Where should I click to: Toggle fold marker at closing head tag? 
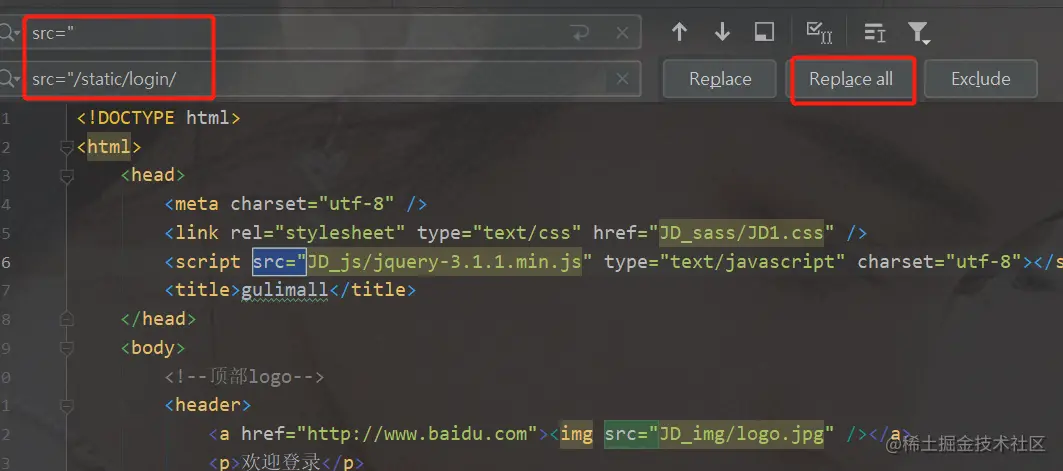click(x=66, y=319)
